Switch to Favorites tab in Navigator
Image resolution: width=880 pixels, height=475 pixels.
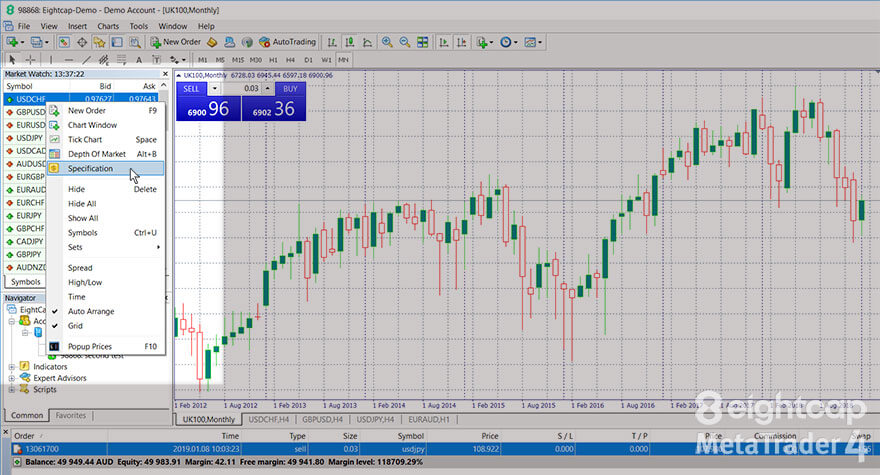pyautogui.click(x=71, y=415)
